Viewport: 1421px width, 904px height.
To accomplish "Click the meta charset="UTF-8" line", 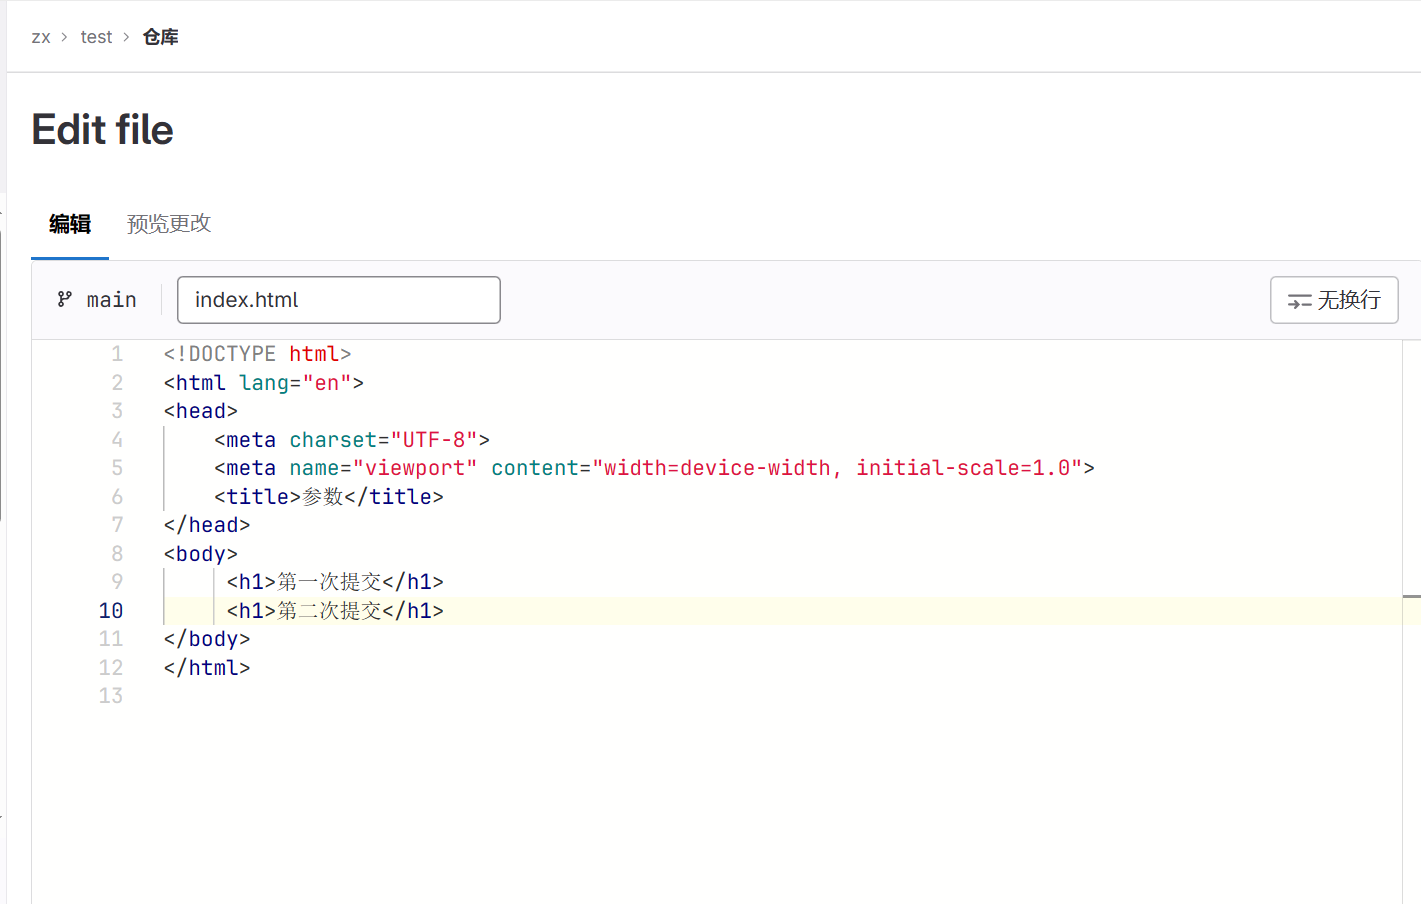I will [x=352, y=440].
